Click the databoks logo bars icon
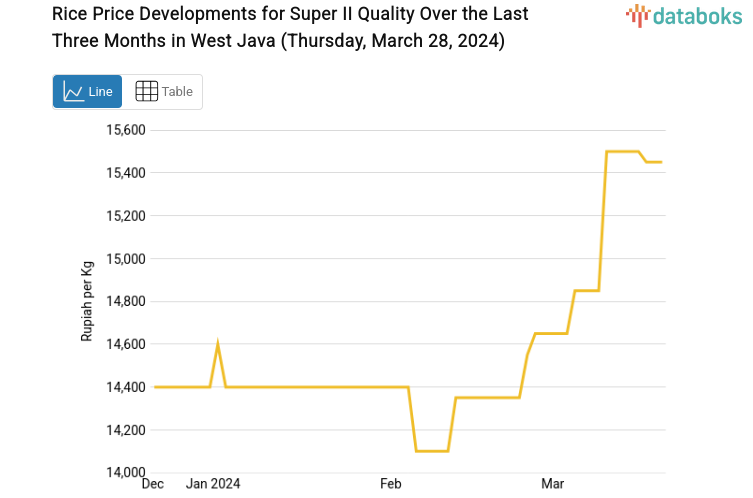This screenshot has height=498, width=753. click(637, 15)
